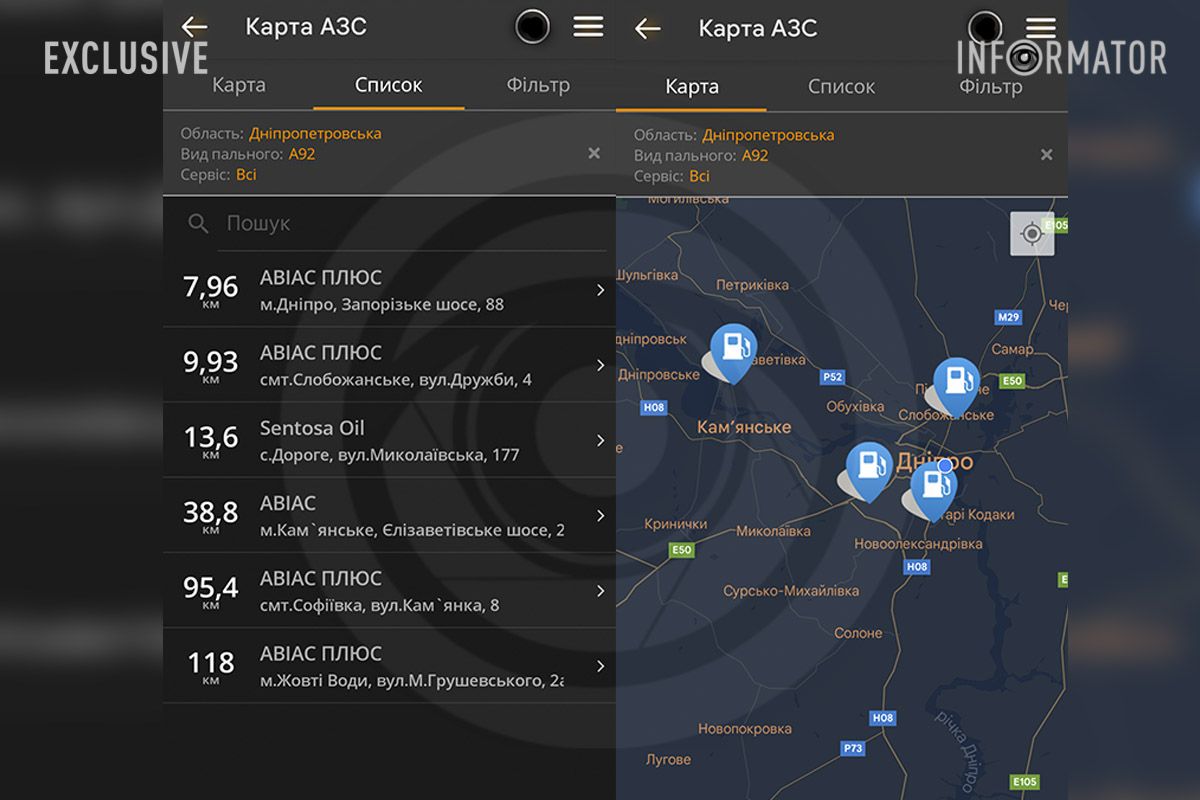Viewport: 1200px width, 800px height.
Task: Switch to Список tab in map panel
Action: click(x=841, y=87)
